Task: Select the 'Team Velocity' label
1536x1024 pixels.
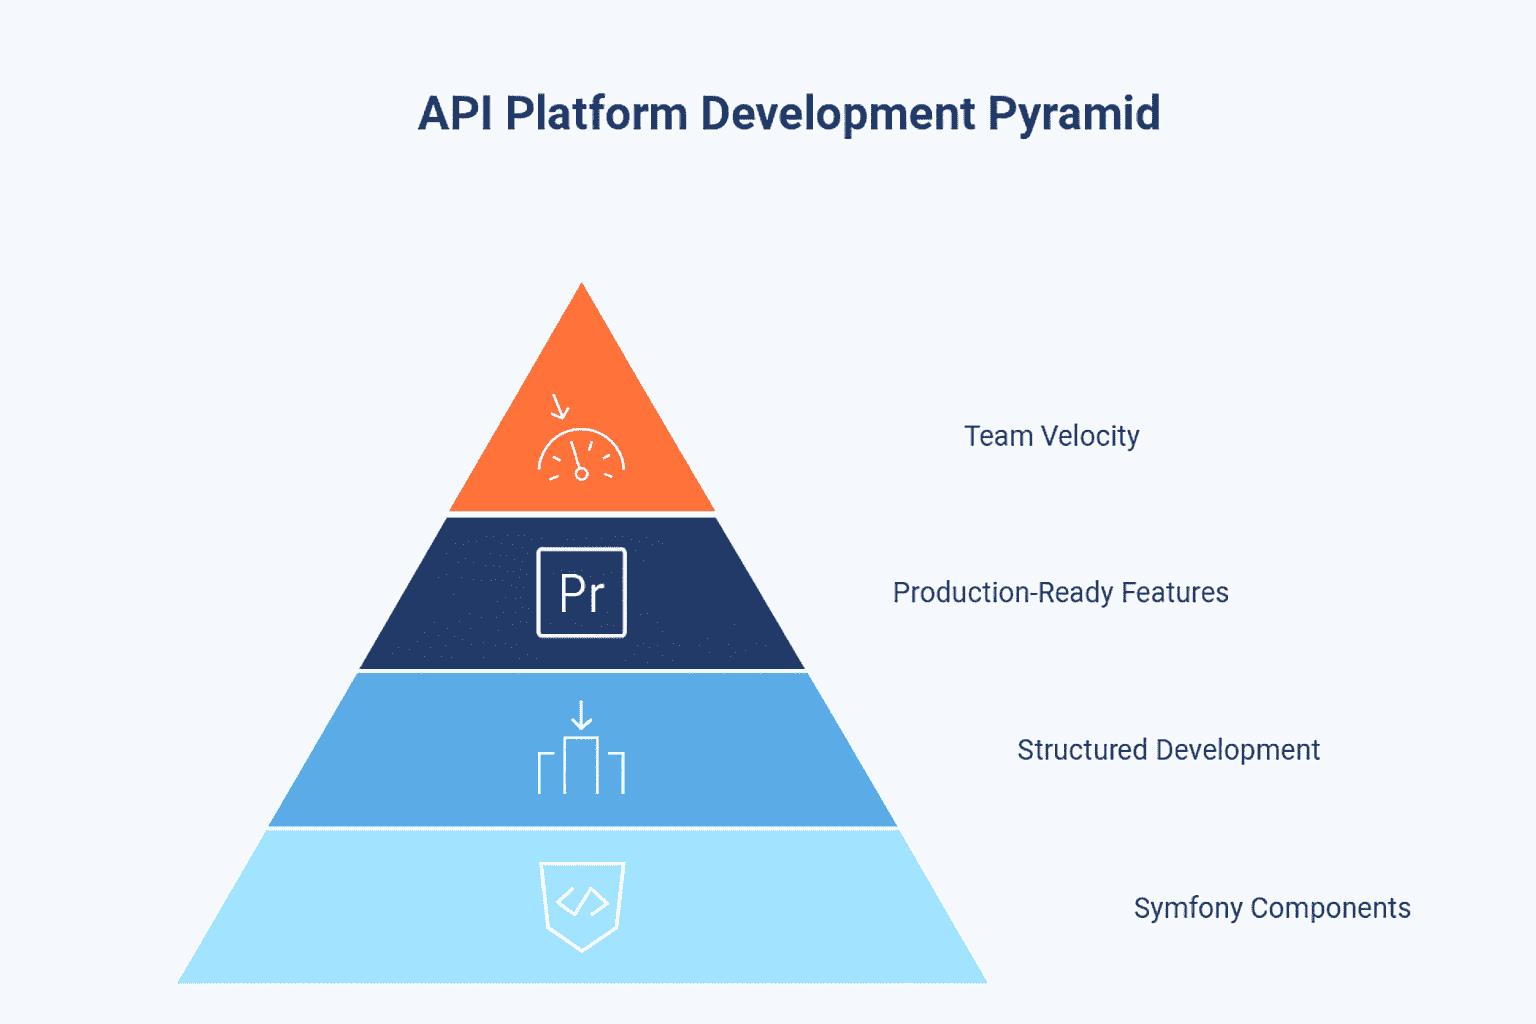Action: pyautogui.click(x=1052, y=436)
